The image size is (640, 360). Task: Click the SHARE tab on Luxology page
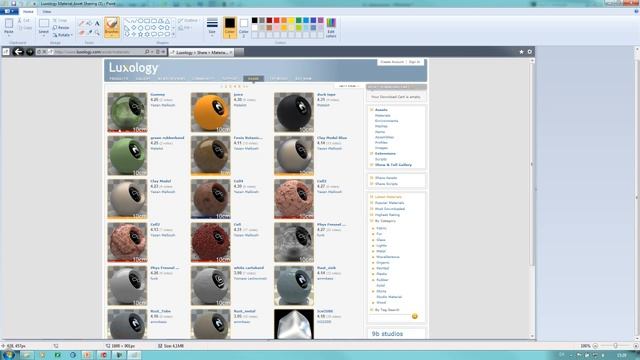pos(253,78)
